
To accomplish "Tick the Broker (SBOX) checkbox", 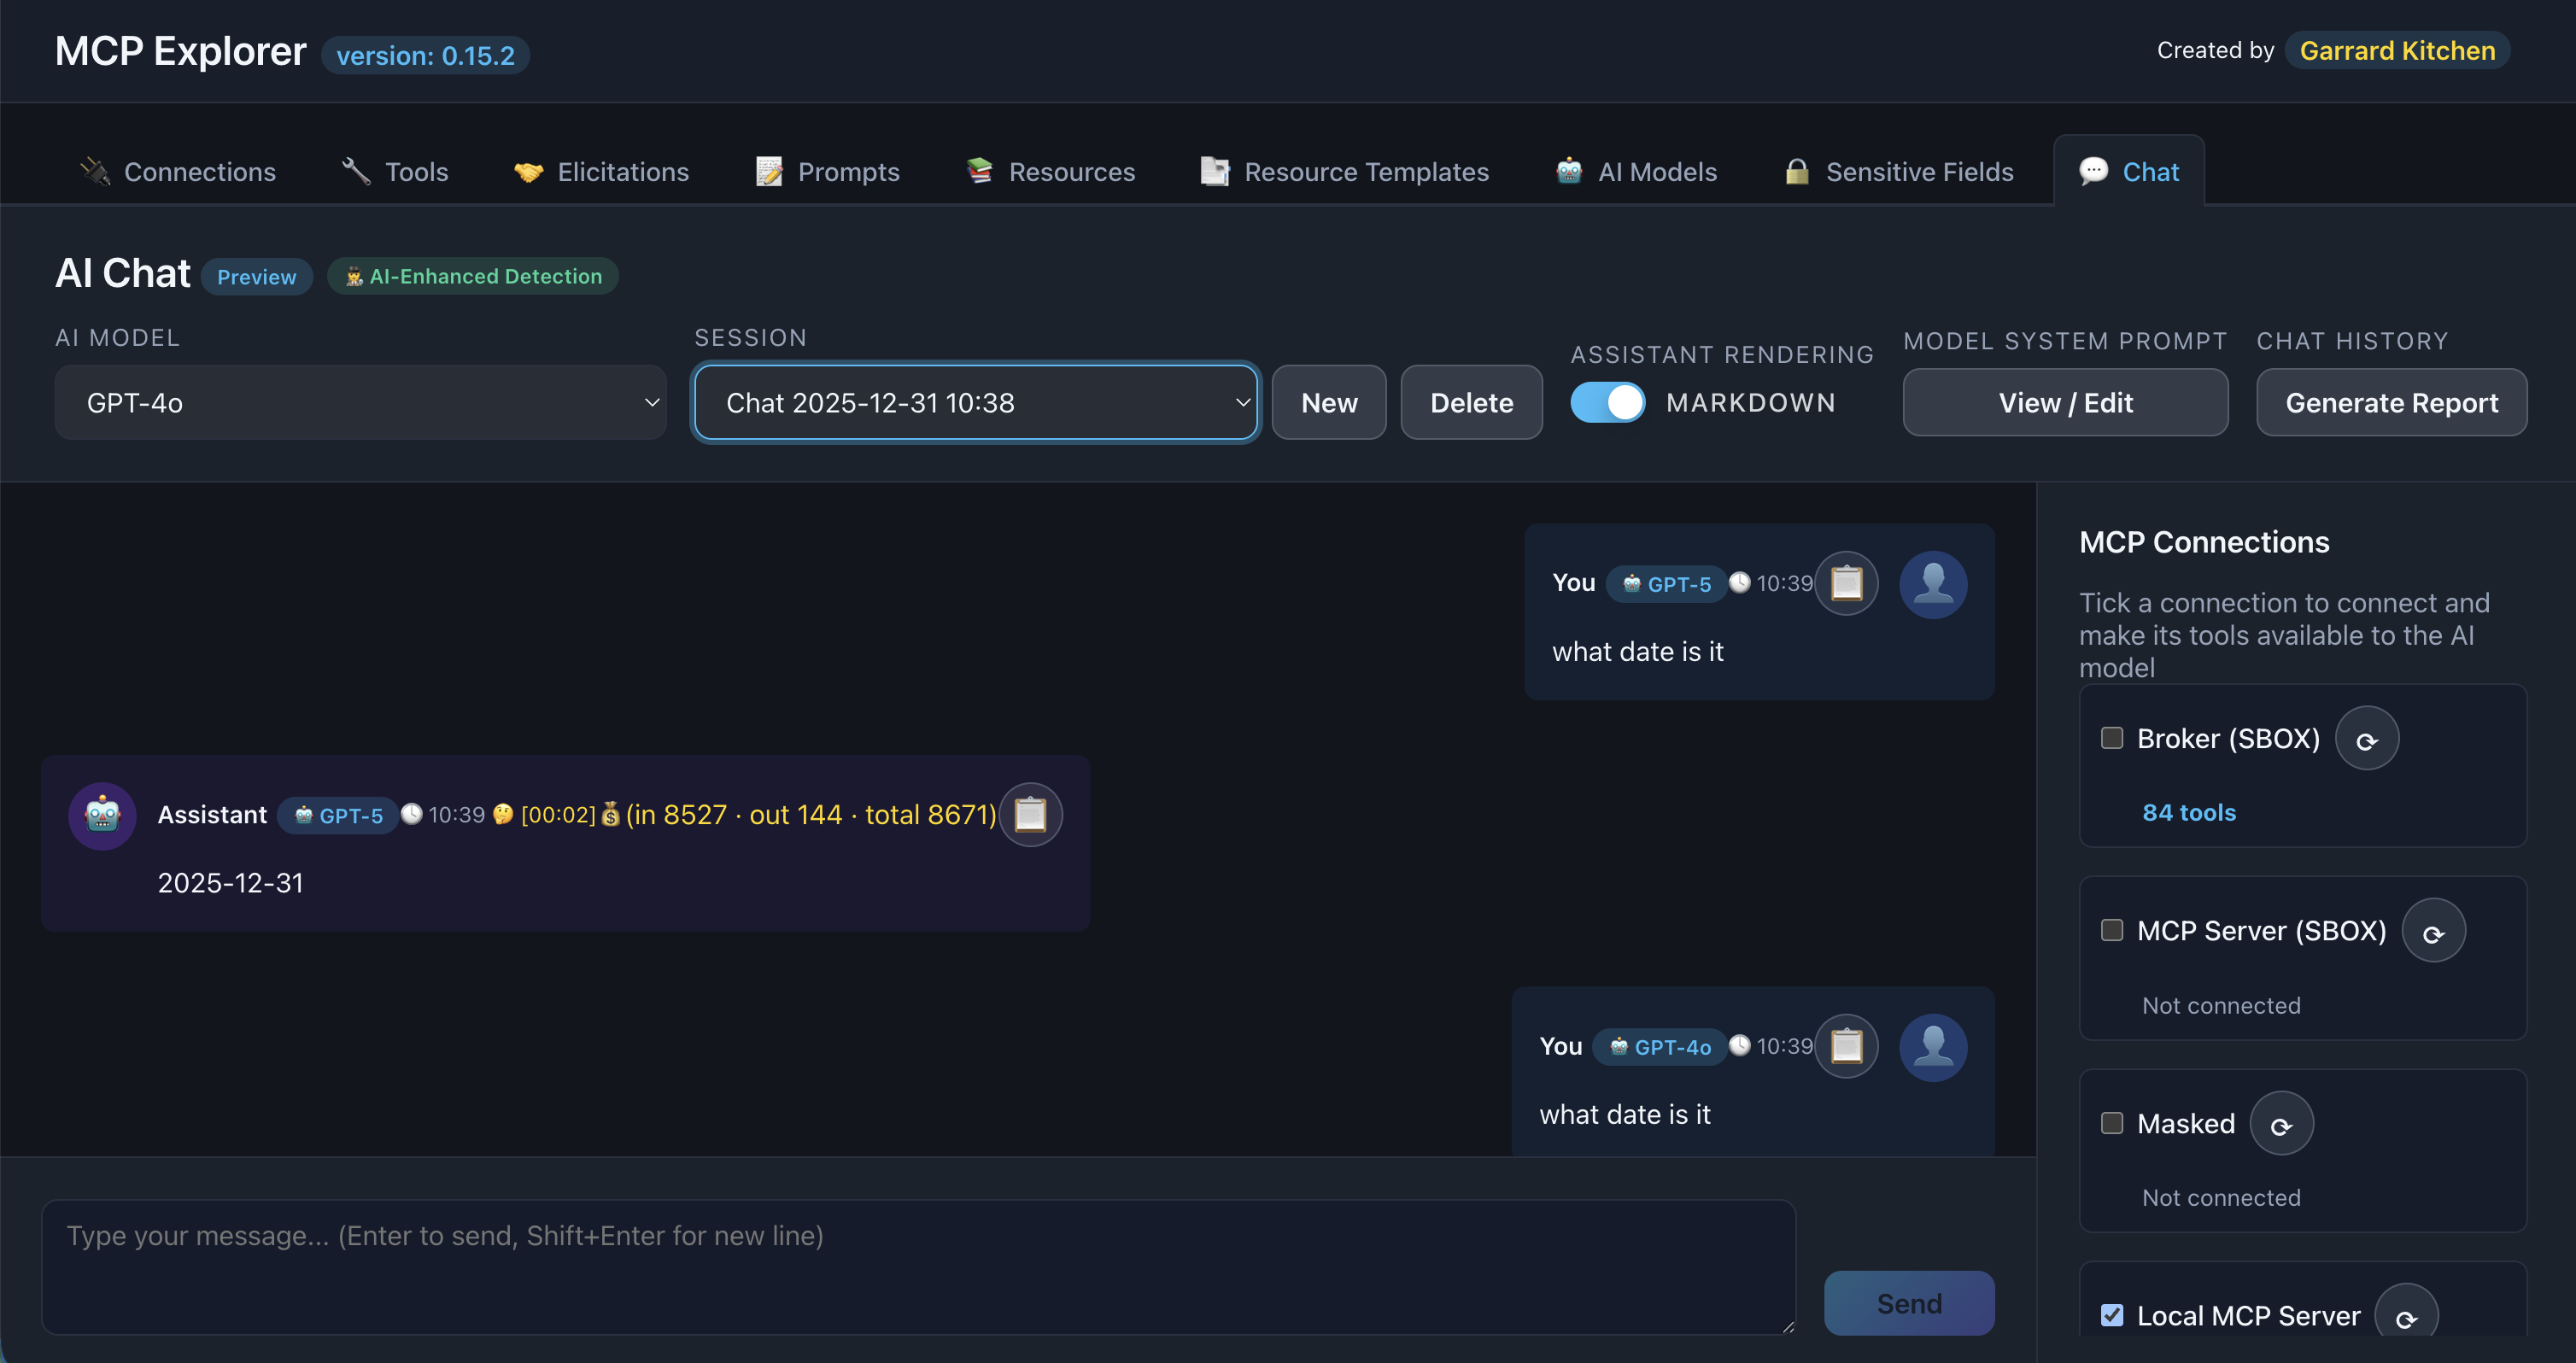I will (2112, 738).
